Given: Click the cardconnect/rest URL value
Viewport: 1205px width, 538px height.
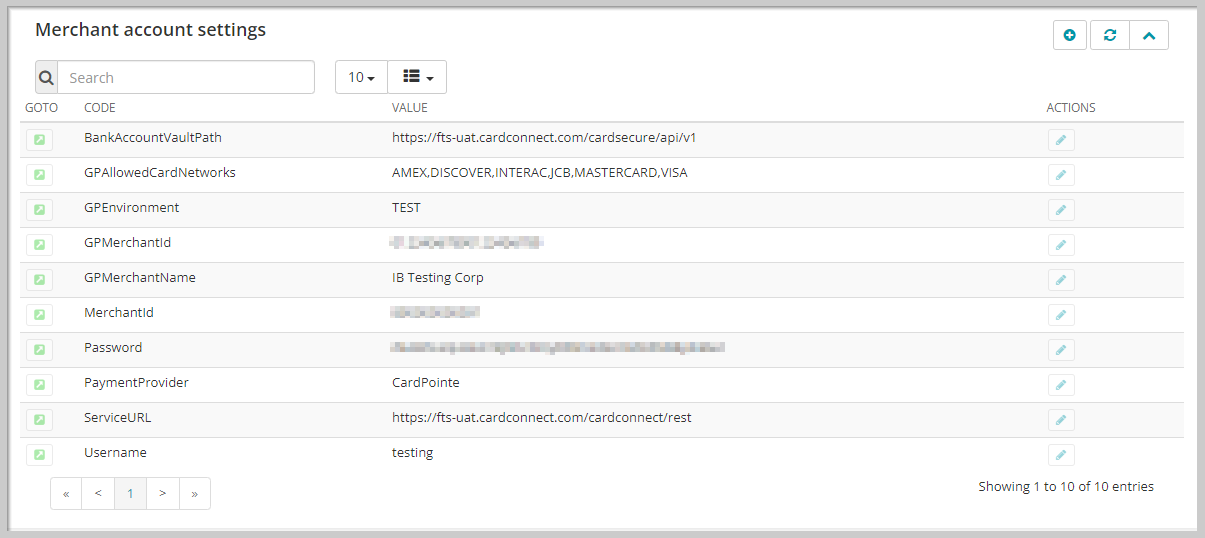Looking at the screenshot, I should (x=541, y=417).
